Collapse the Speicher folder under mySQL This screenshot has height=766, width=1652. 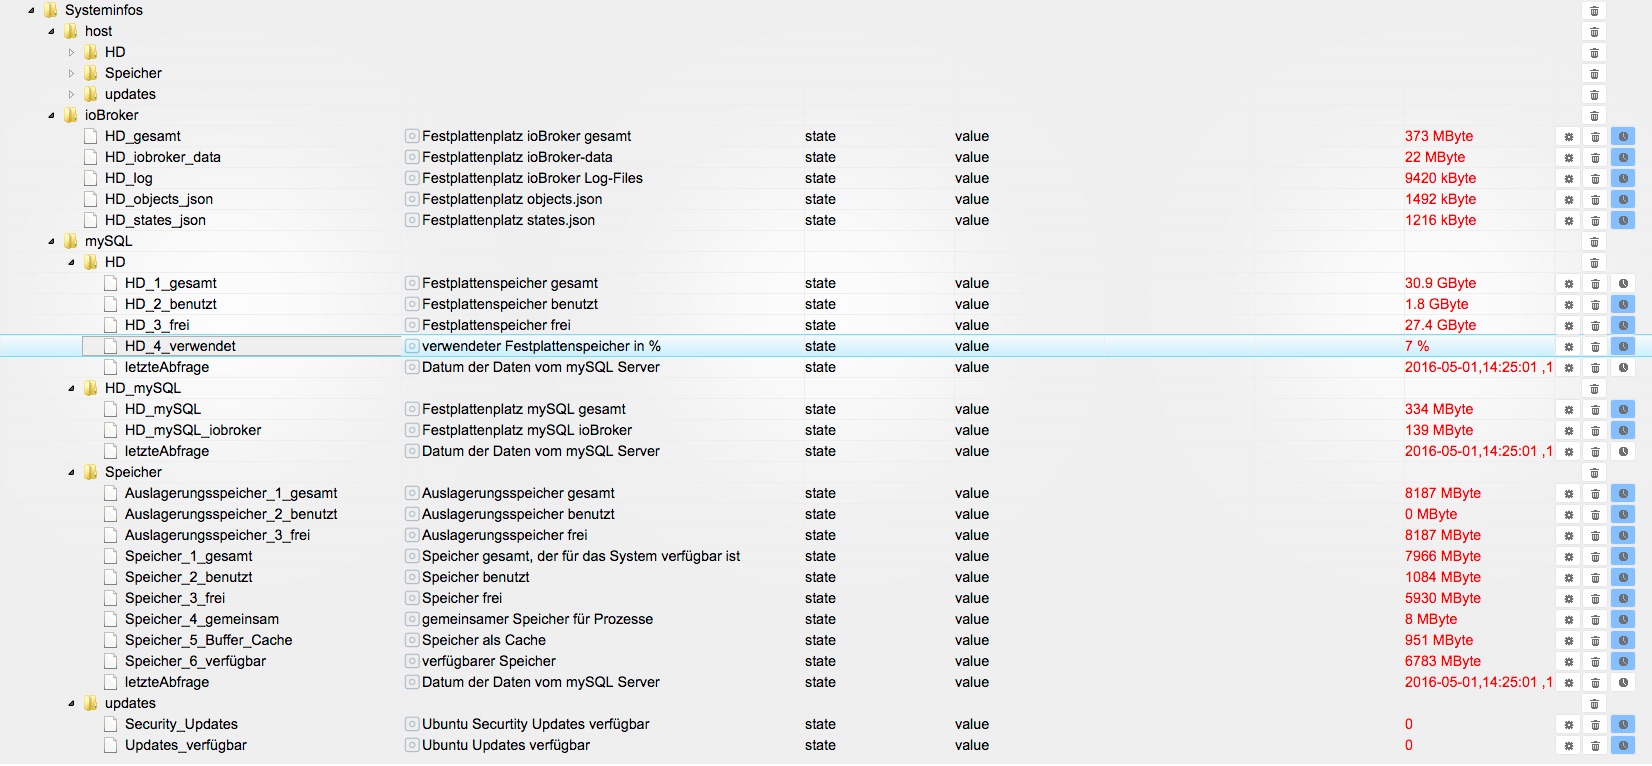(x=71, y=473)
